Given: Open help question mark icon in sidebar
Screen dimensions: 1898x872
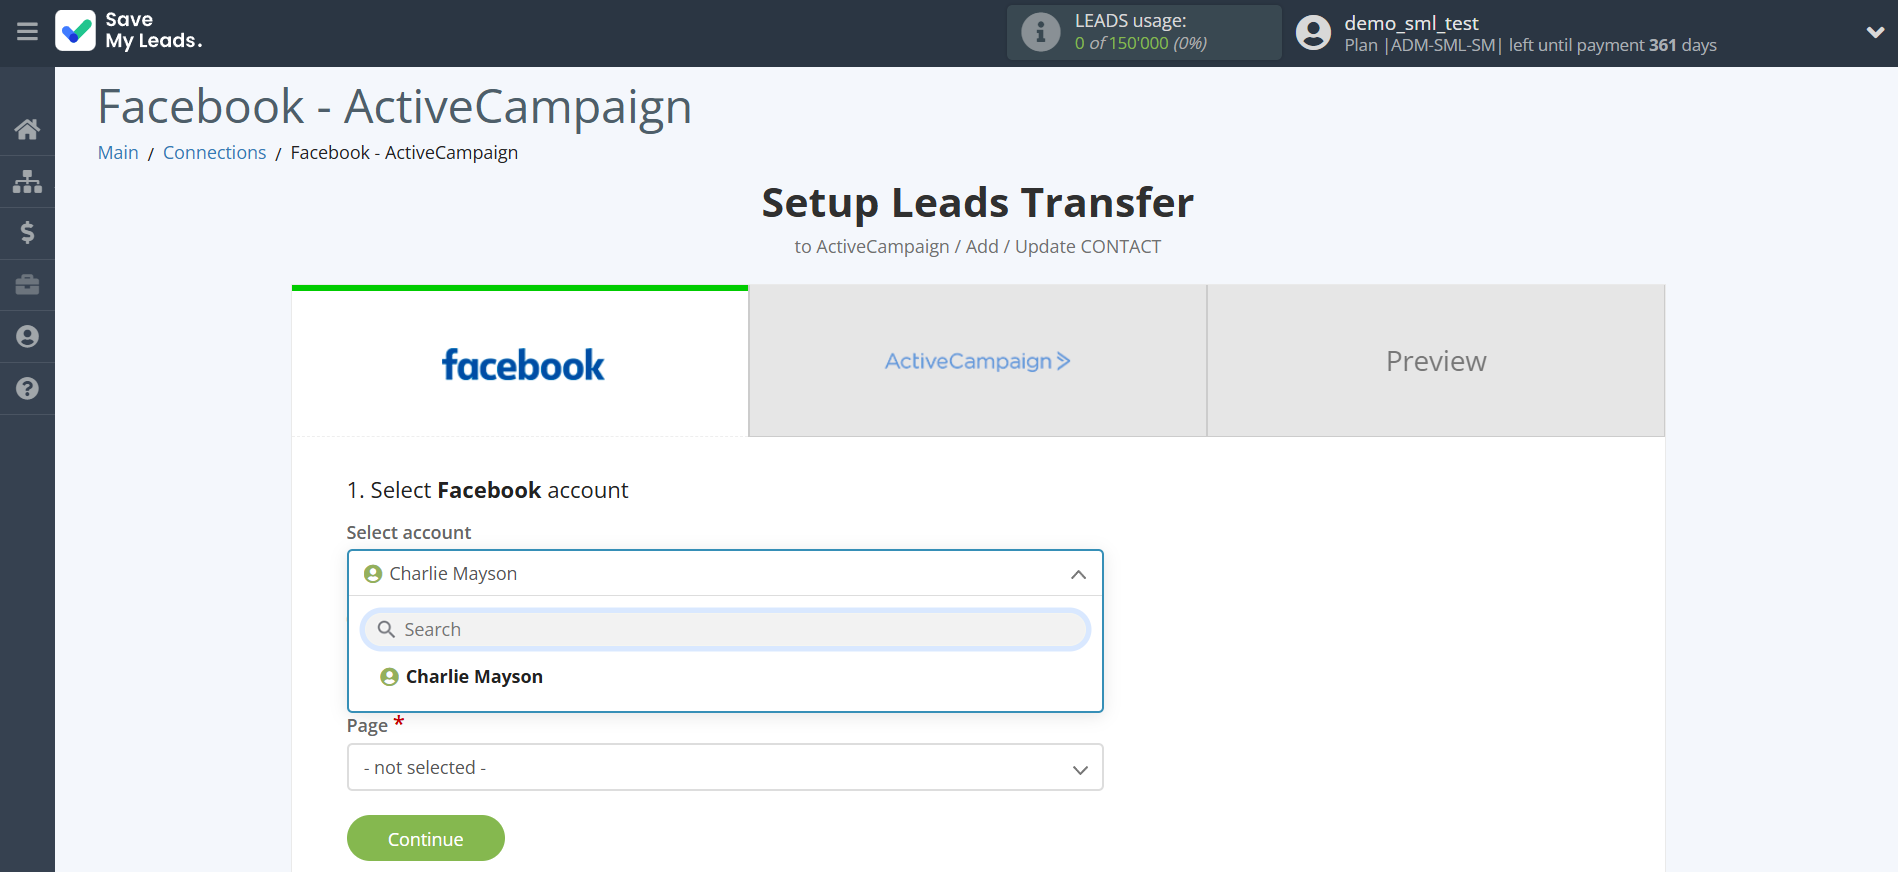Looking at the screenshot, I should (27, 389).
